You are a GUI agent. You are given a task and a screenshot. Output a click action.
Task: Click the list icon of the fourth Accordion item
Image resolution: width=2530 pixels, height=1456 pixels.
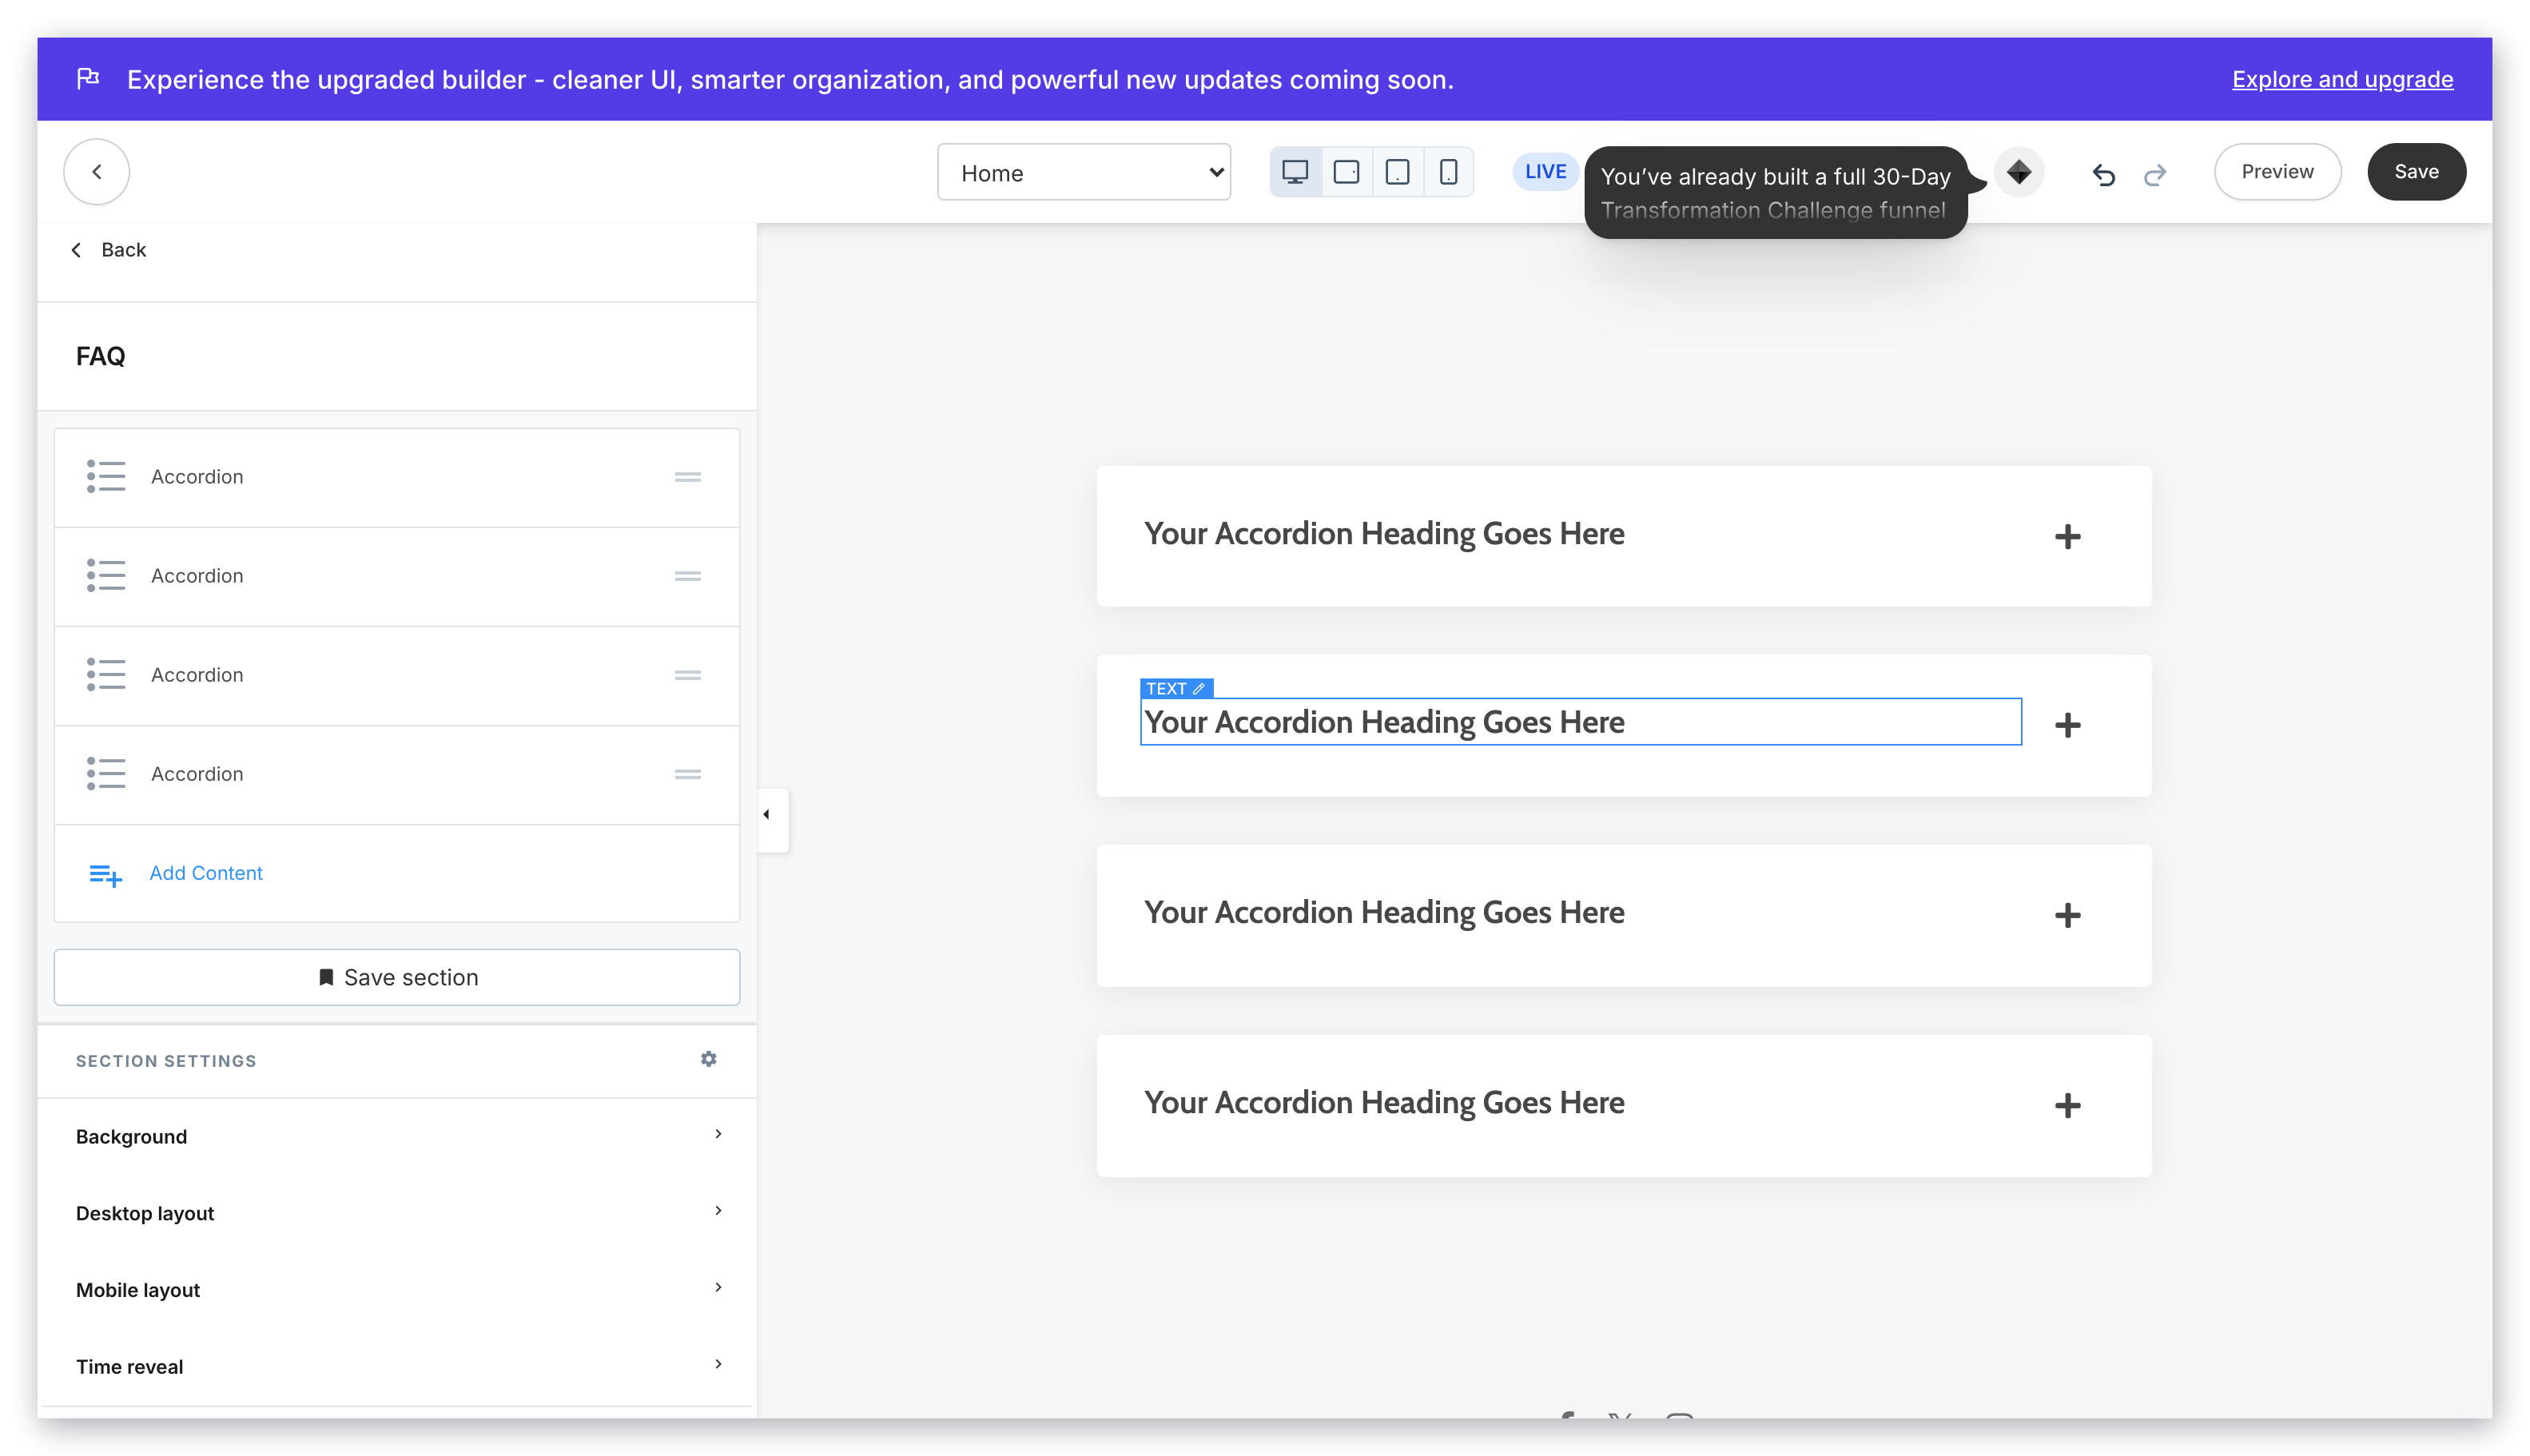tap(105, 774)
